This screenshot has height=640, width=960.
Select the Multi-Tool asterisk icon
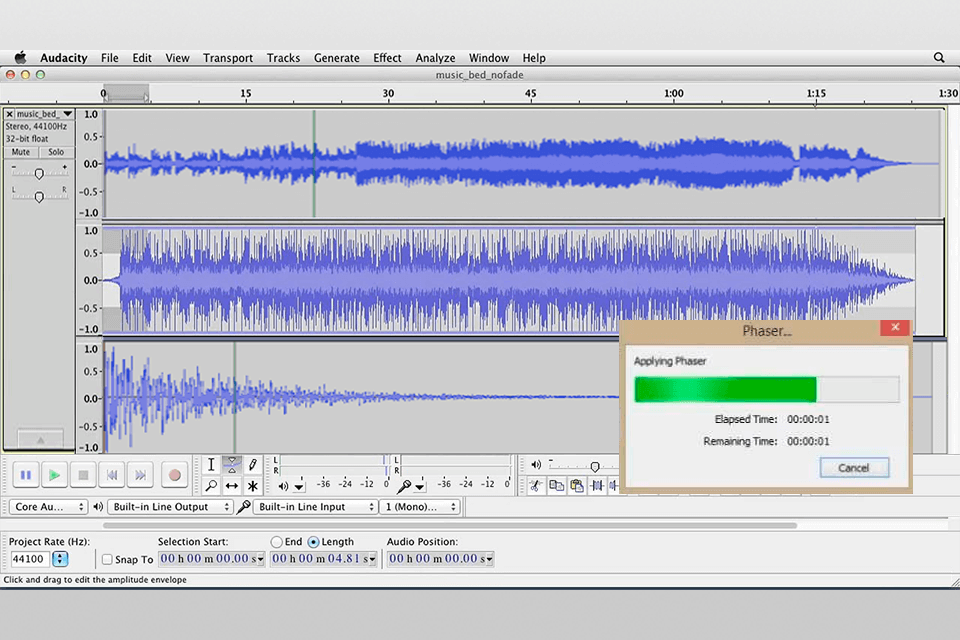point(253,486)
